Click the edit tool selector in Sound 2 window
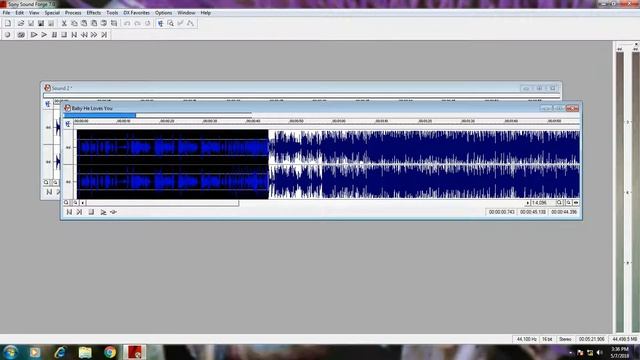 tap(48, 104)
